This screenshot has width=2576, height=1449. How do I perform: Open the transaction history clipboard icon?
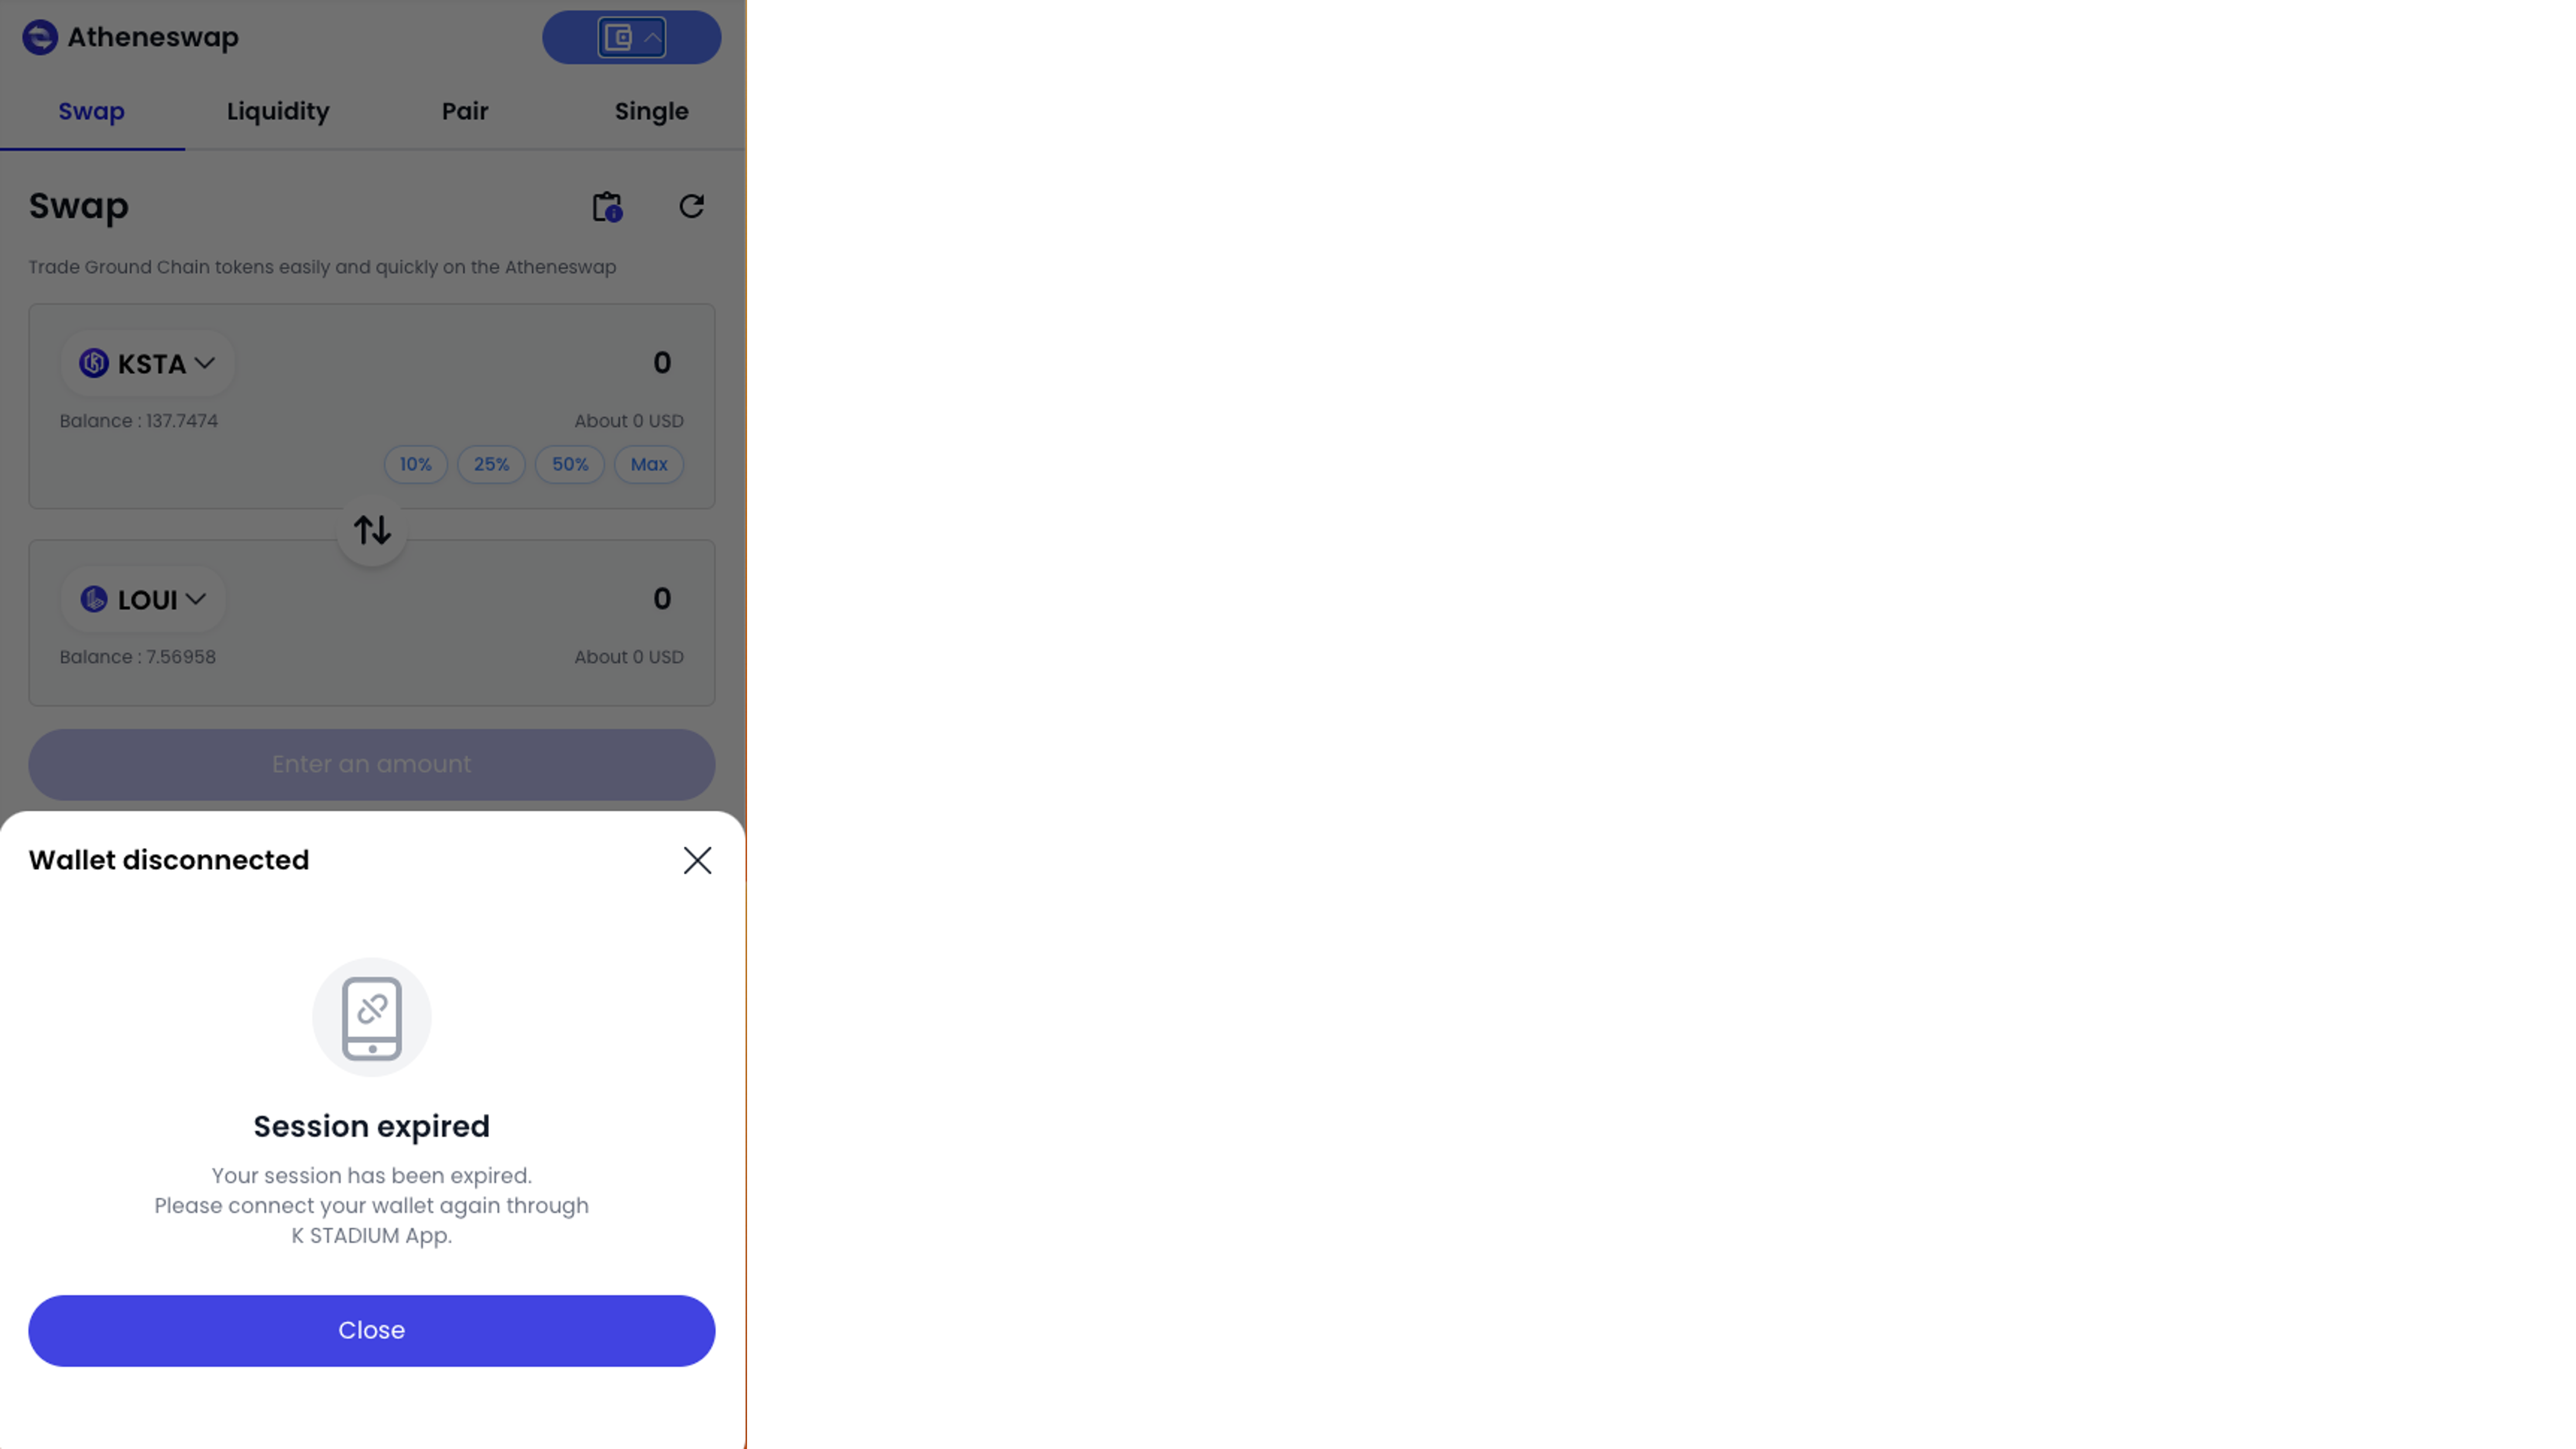607,207
